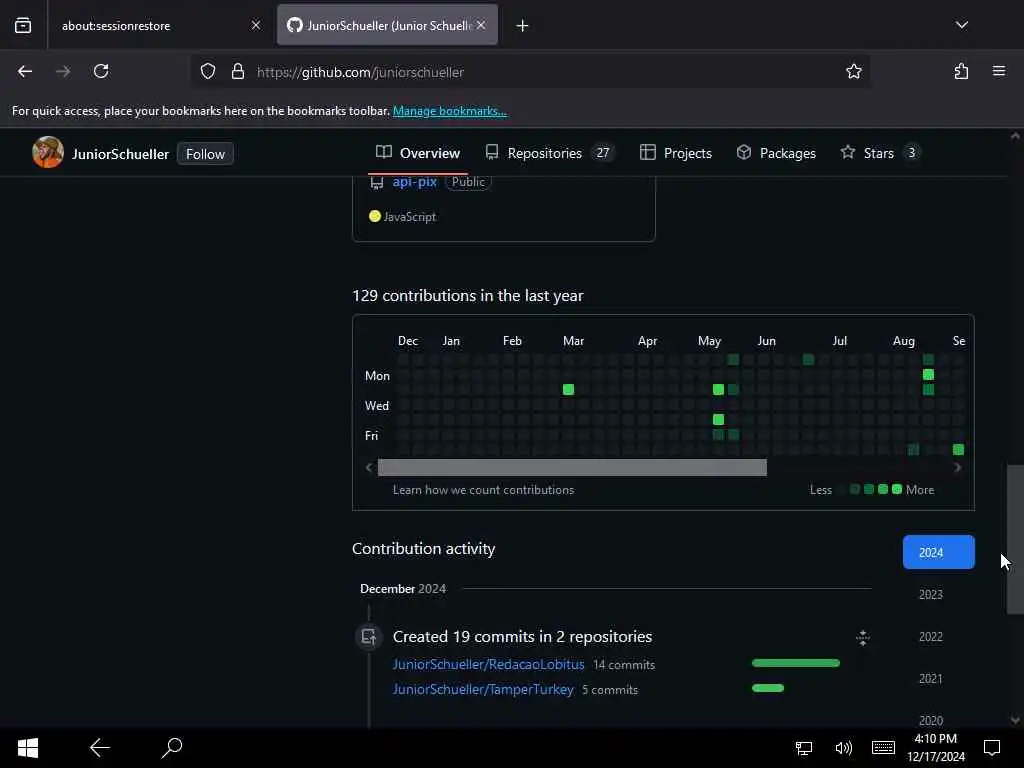This screenshot has width=1024, height=768.
Task: Open Windows taskbar search
Action: tap(172, 748)
